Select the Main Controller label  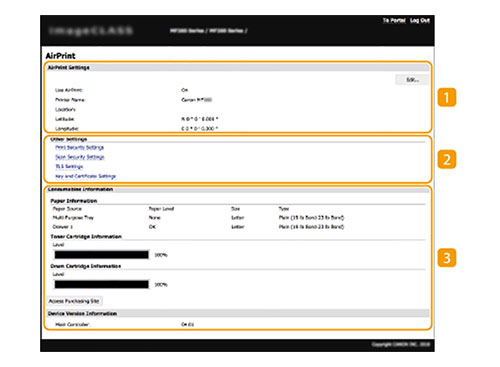click(72, 324)
